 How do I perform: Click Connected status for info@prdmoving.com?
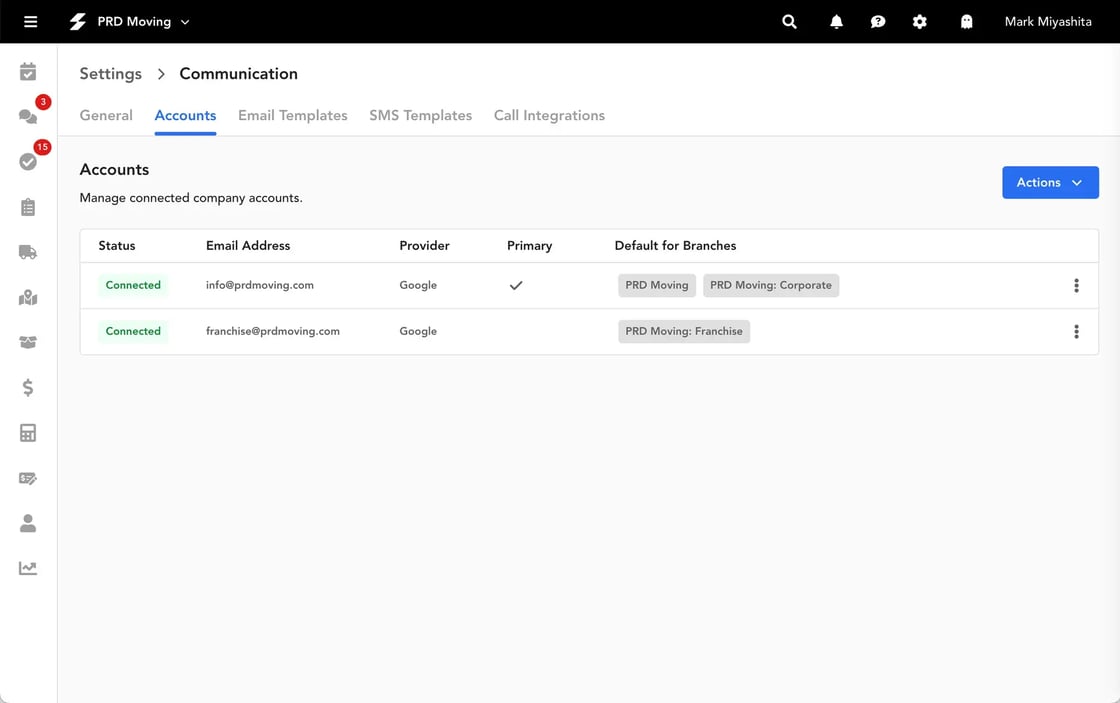tap(133, 285)
